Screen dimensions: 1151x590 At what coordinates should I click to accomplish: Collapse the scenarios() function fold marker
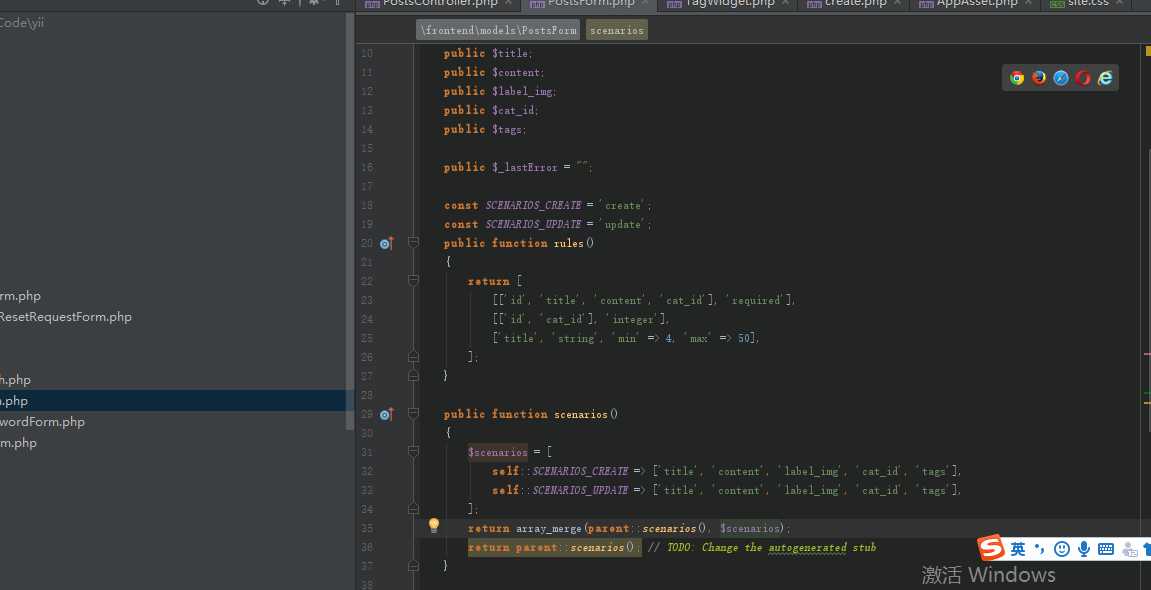[413, 413]
